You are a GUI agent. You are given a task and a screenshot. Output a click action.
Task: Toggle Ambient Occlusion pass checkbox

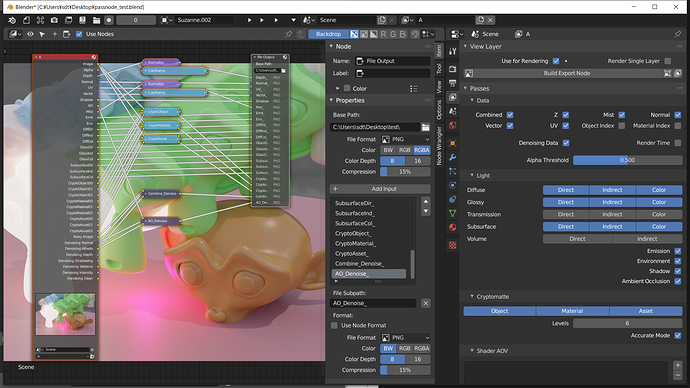tap(678, 281)
